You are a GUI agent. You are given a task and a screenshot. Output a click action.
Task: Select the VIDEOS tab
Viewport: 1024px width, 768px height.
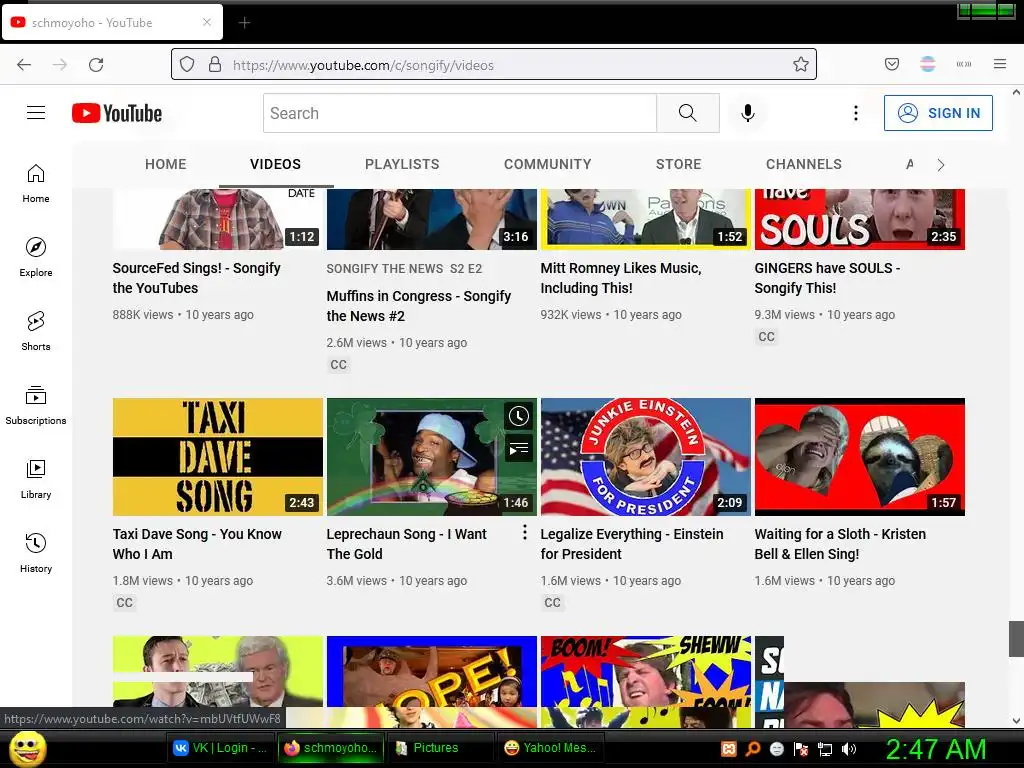276,164
